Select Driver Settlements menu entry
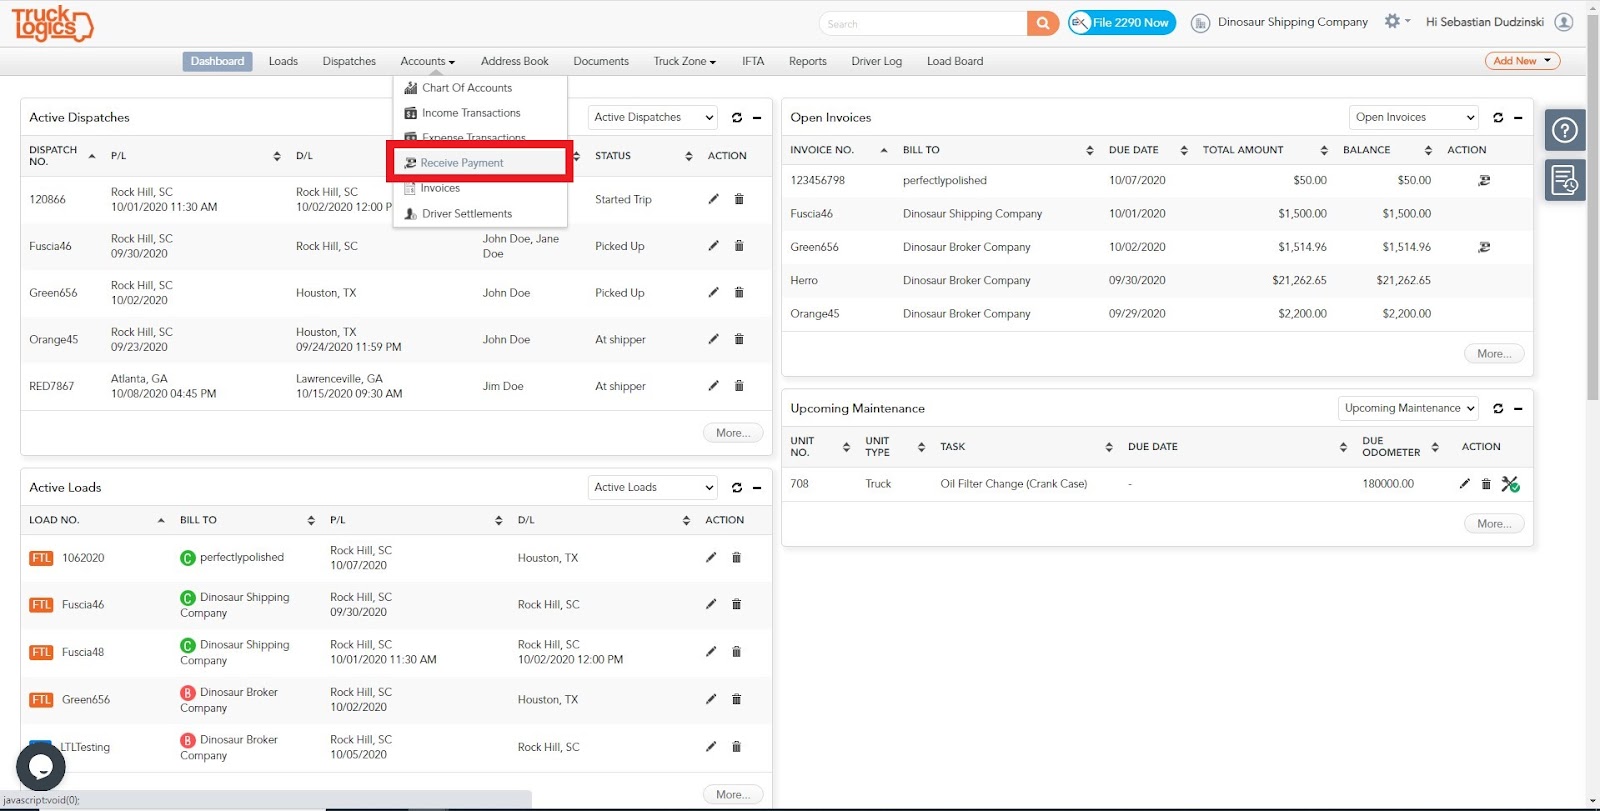 (467, 214)
